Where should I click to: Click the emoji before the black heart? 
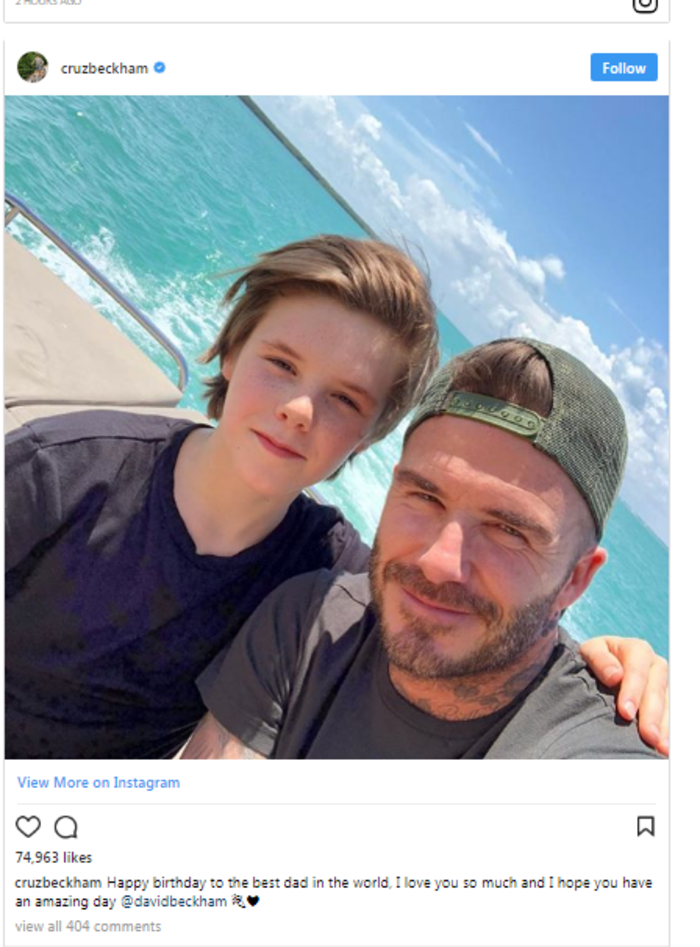[x=239, y=902]
